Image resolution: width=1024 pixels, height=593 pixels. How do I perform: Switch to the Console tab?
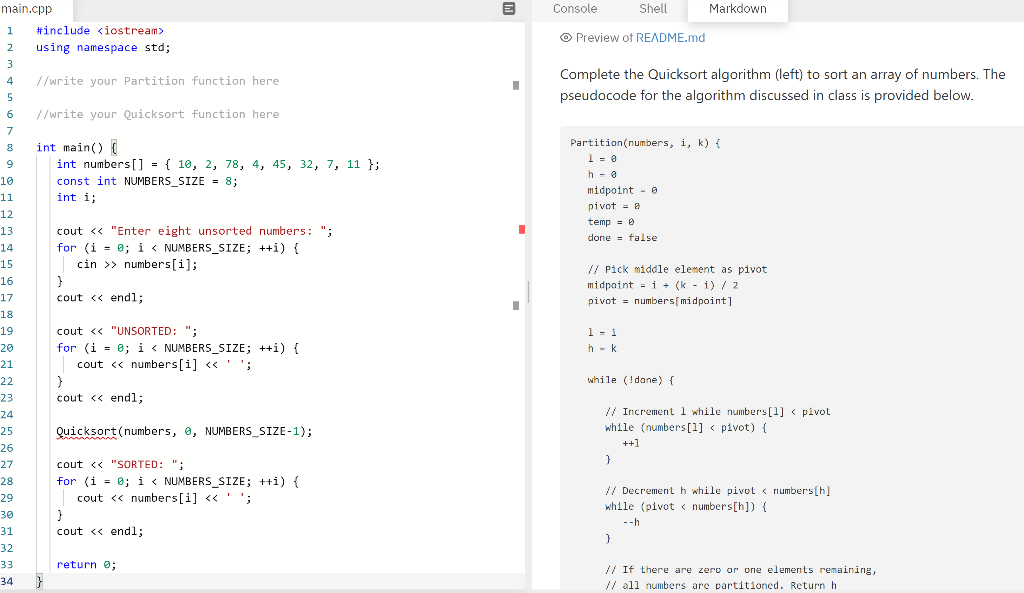click(x=575, y=8)
